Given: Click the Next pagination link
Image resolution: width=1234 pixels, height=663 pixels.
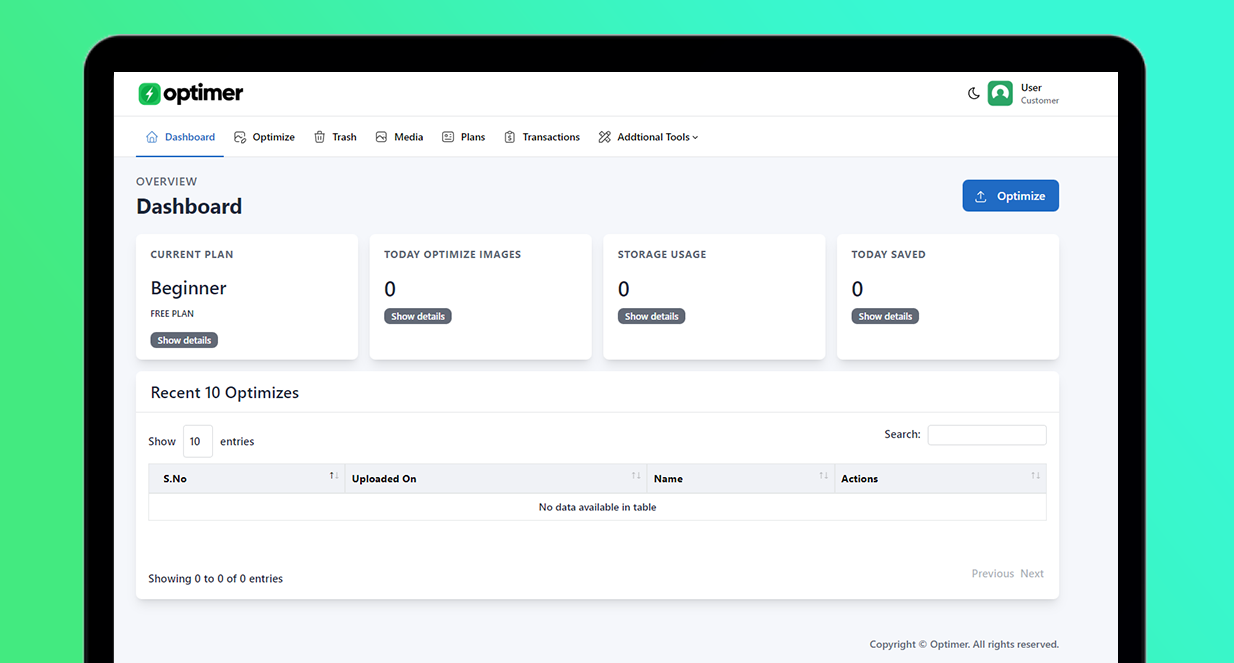Looking at the screenshot, I should point(1031,573).
